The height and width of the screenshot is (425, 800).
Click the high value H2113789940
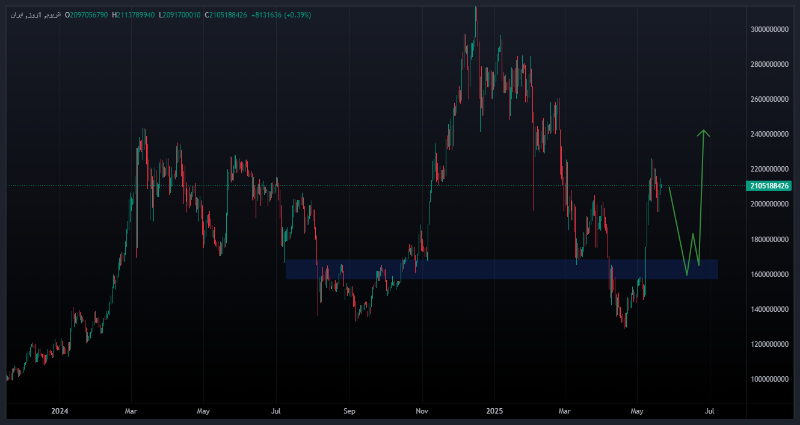point(134,15)
